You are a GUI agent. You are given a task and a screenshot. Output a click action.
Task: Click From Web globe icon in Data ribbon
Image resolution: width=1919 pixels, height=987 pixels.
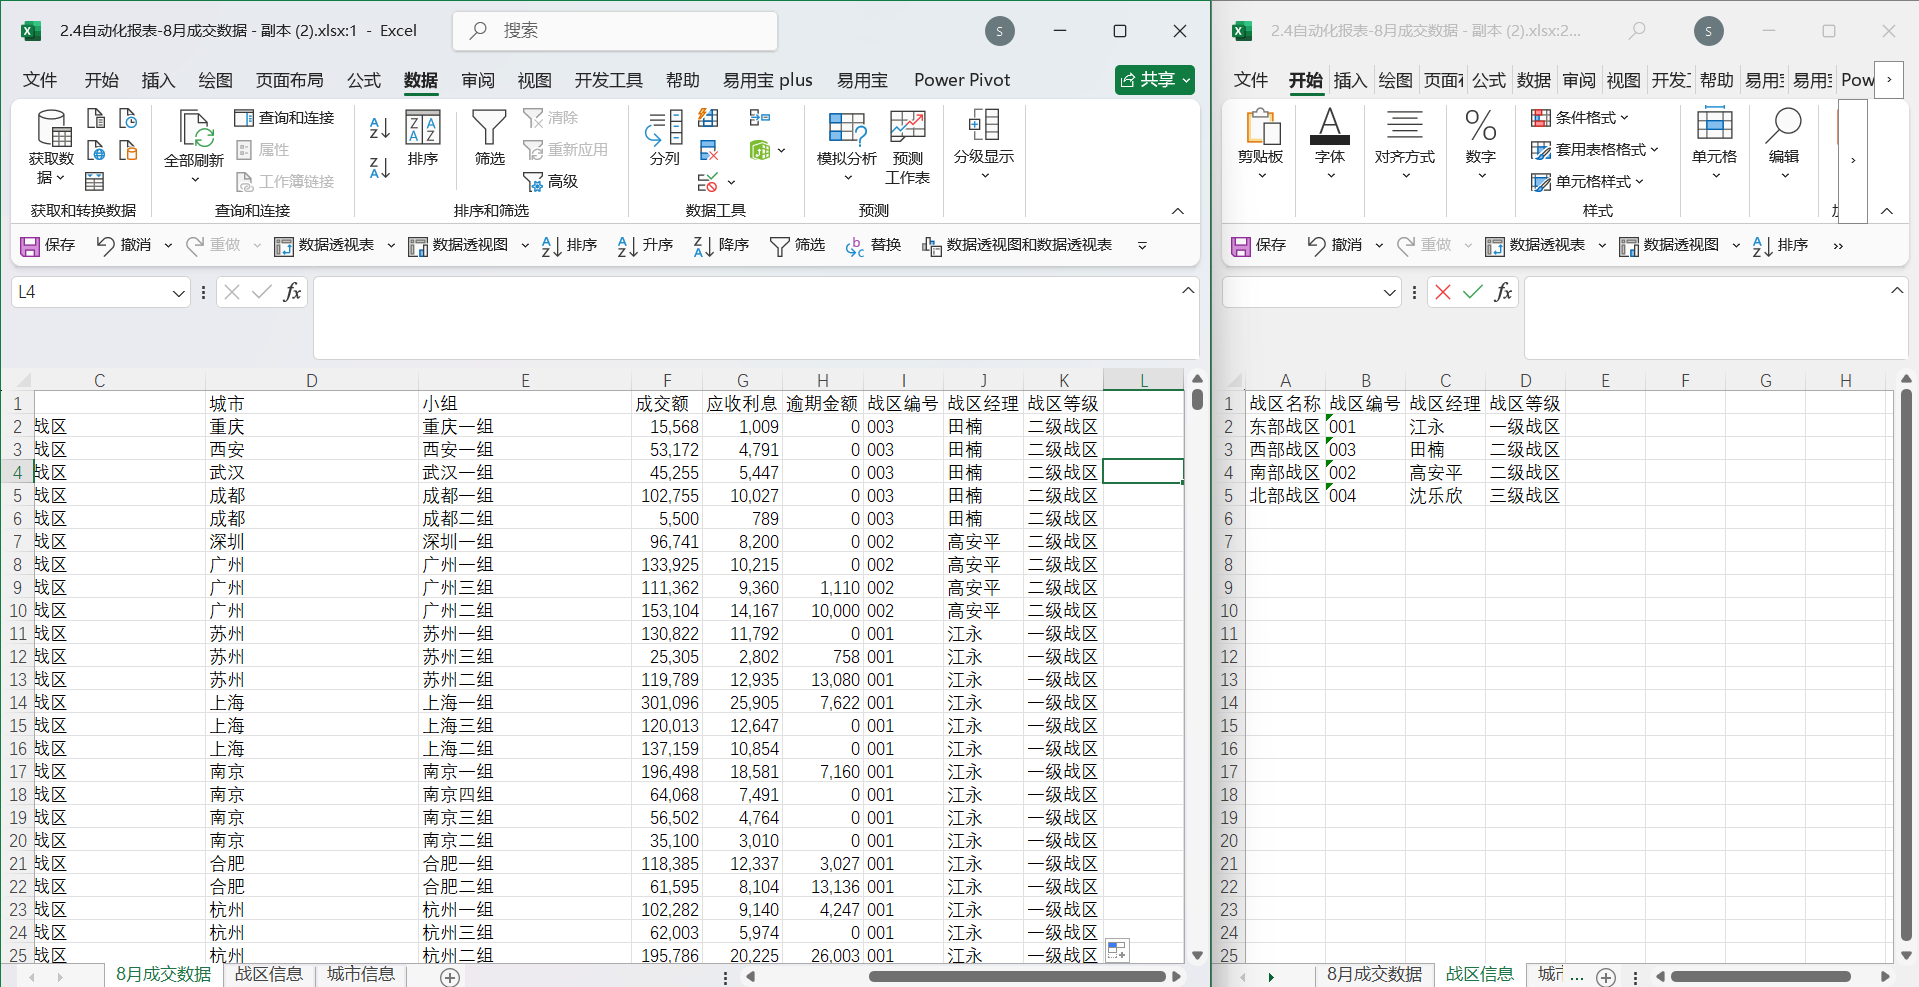coord(96,150)
